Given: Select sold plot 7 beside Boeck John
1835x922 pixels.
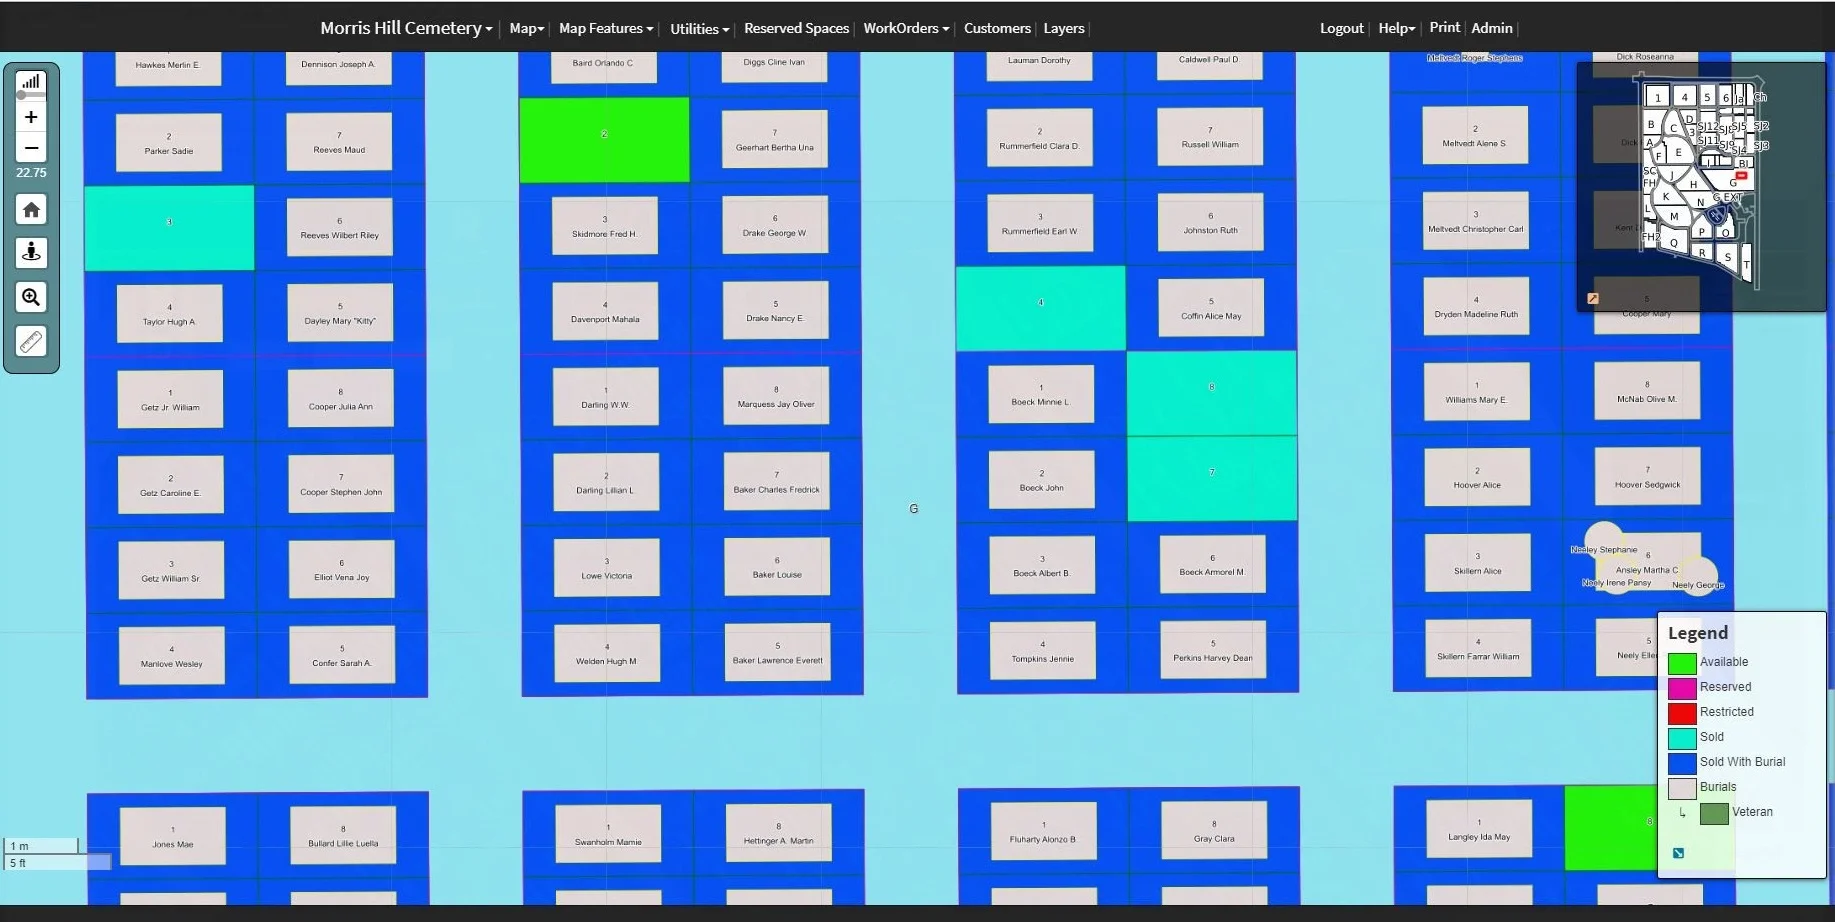Looking at the screenshot, I should tap(1212, 478).
